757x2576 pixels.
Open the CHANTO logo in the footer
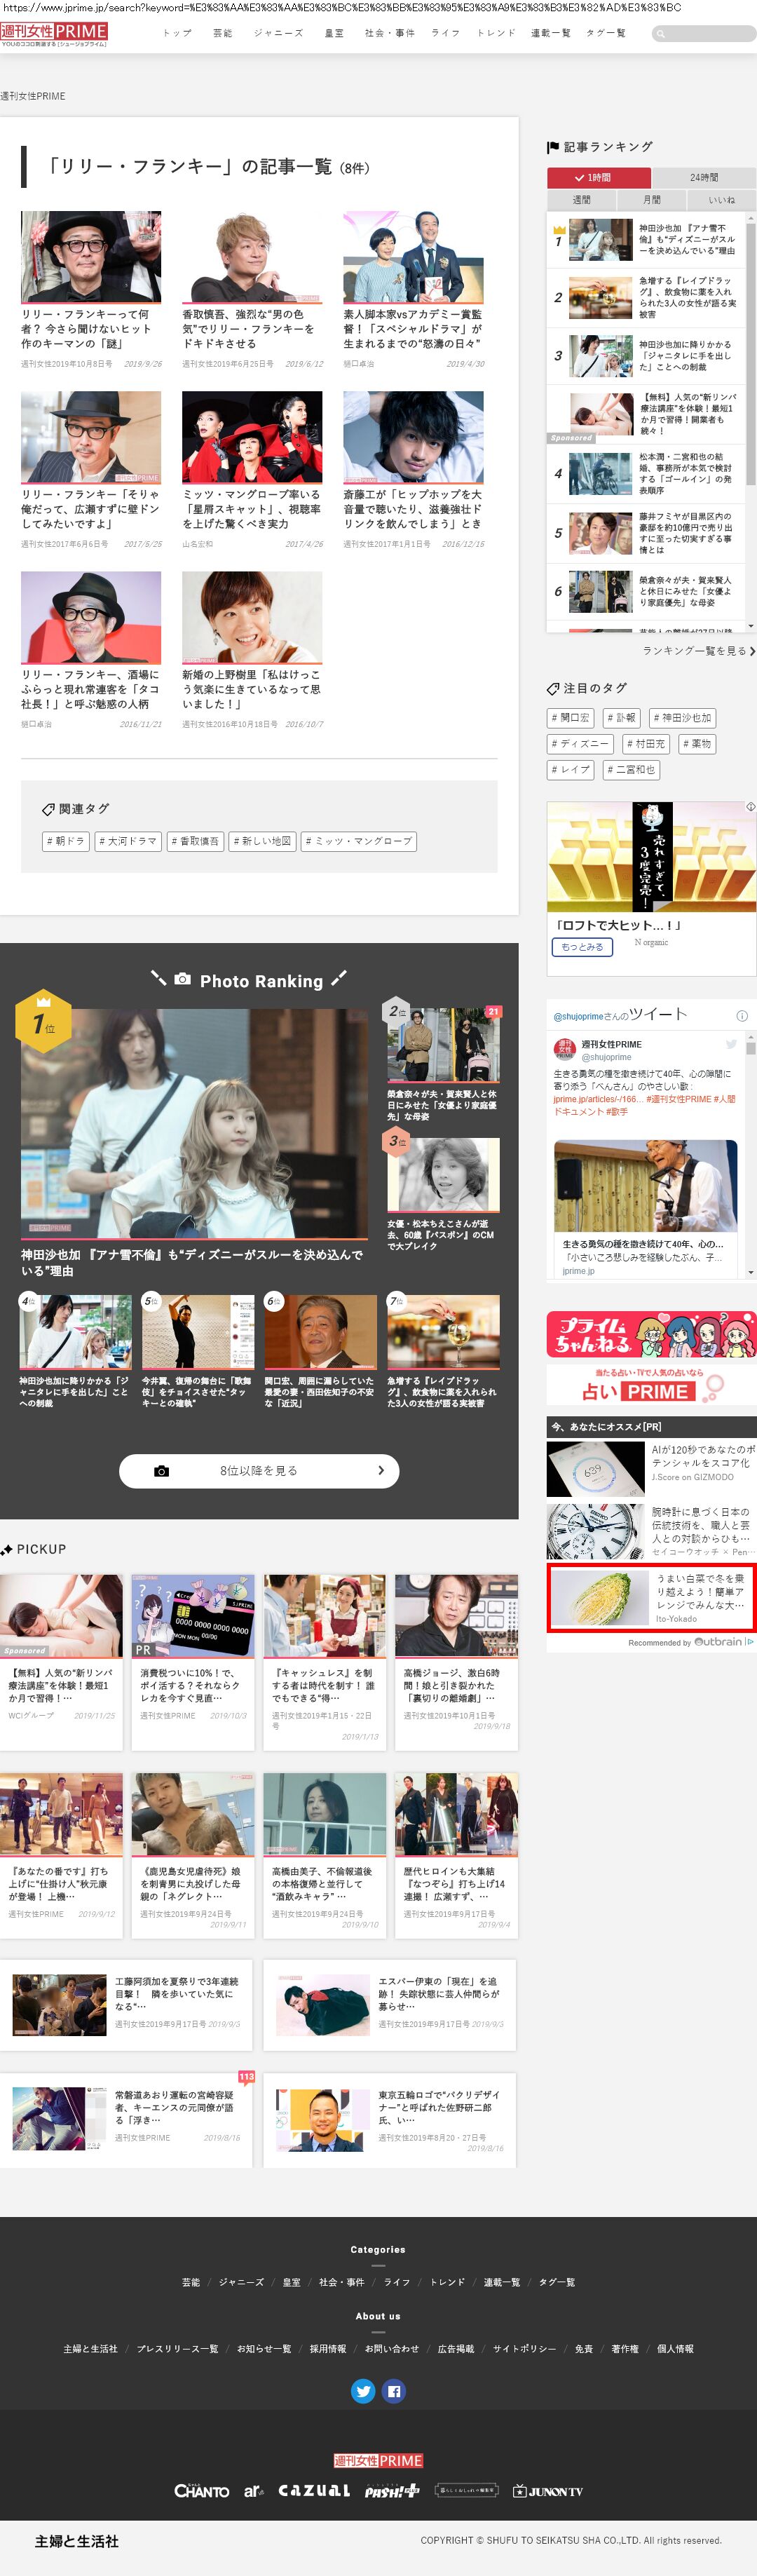(x=201, y=2490)
